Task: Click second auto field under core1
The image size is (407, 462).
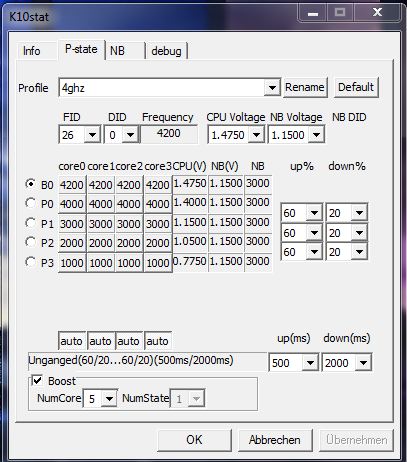Action: pos(101,341)
